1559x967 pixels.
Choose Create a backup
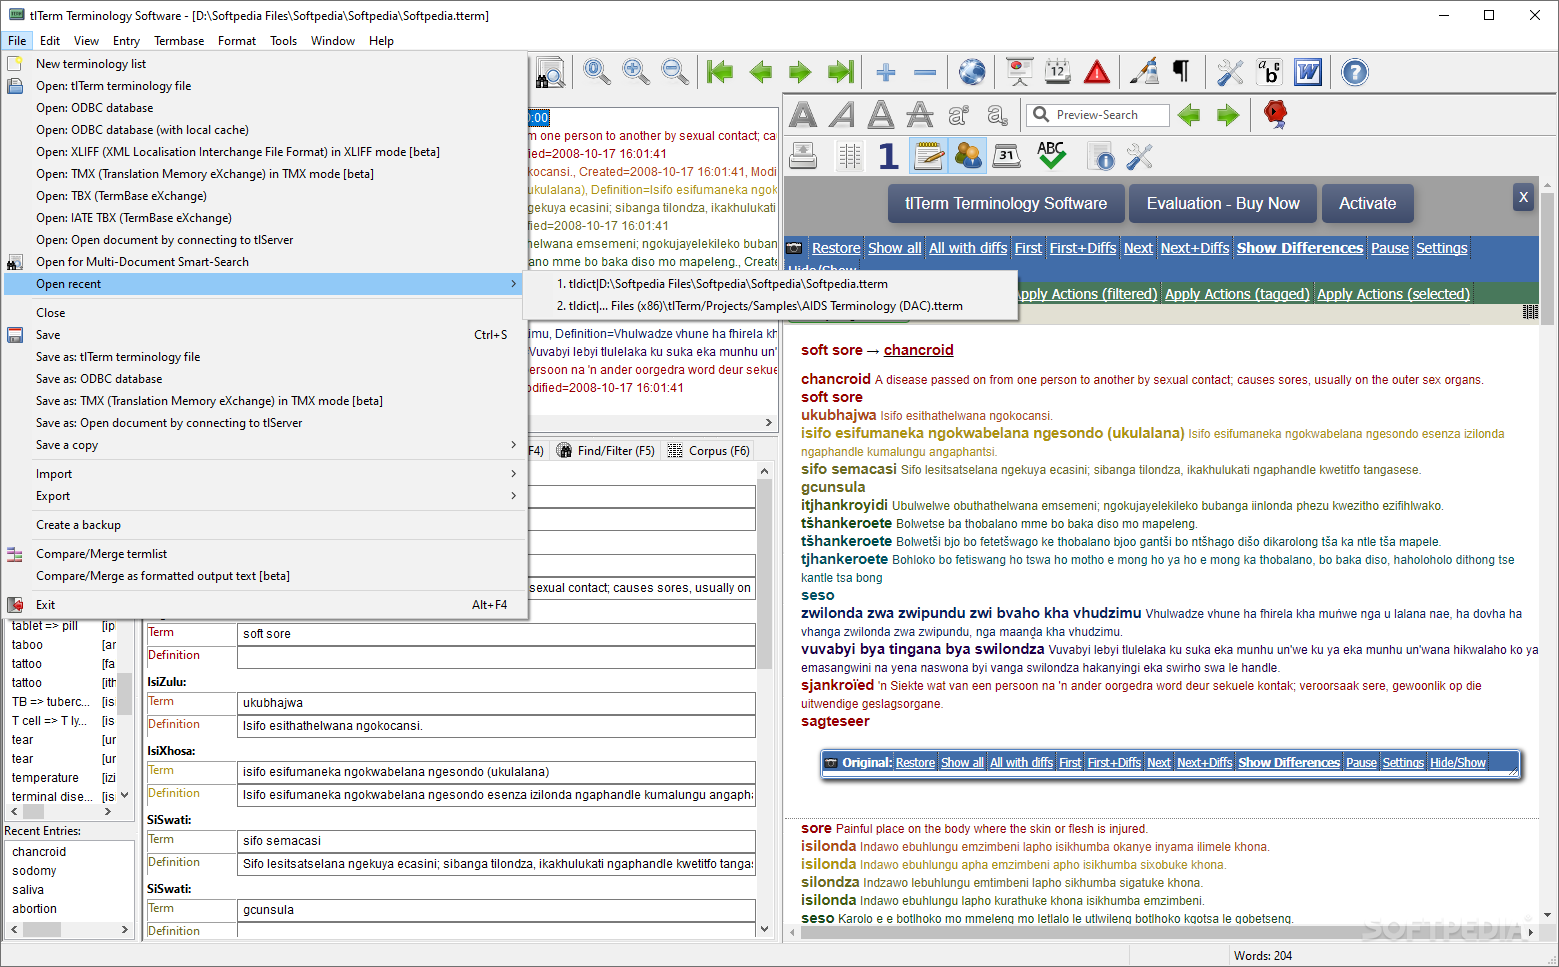click(x=264, y=525)
